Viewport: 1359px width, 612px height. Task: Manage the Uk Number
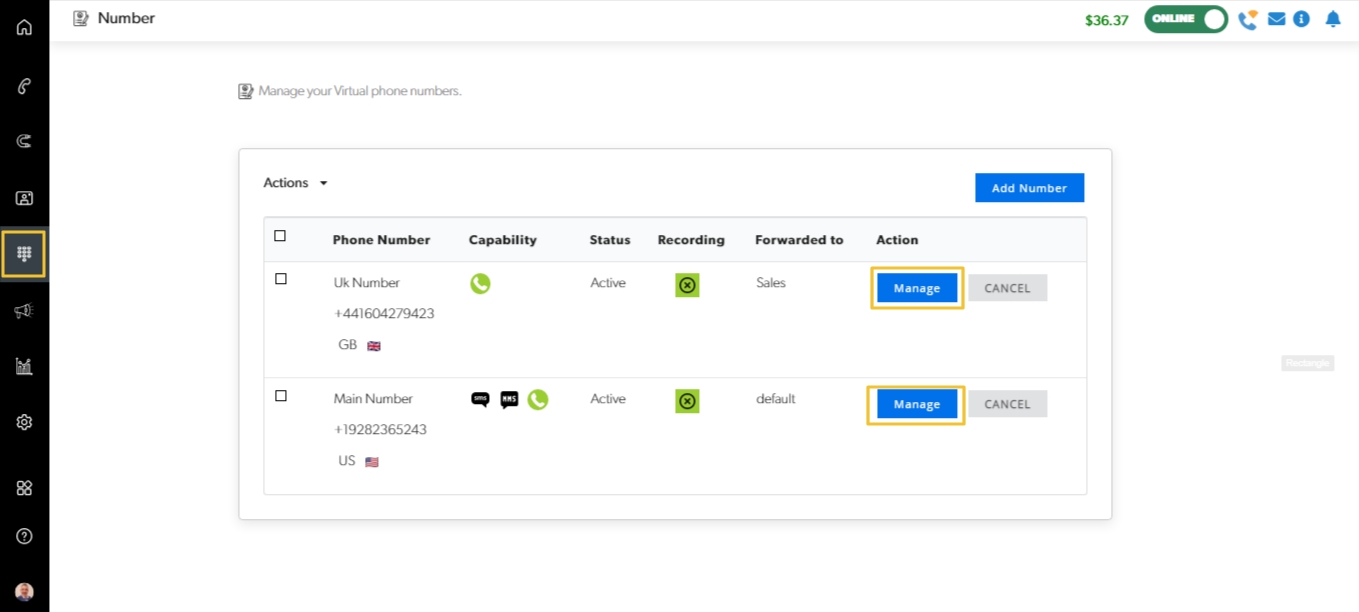click(x=917, y=288)
